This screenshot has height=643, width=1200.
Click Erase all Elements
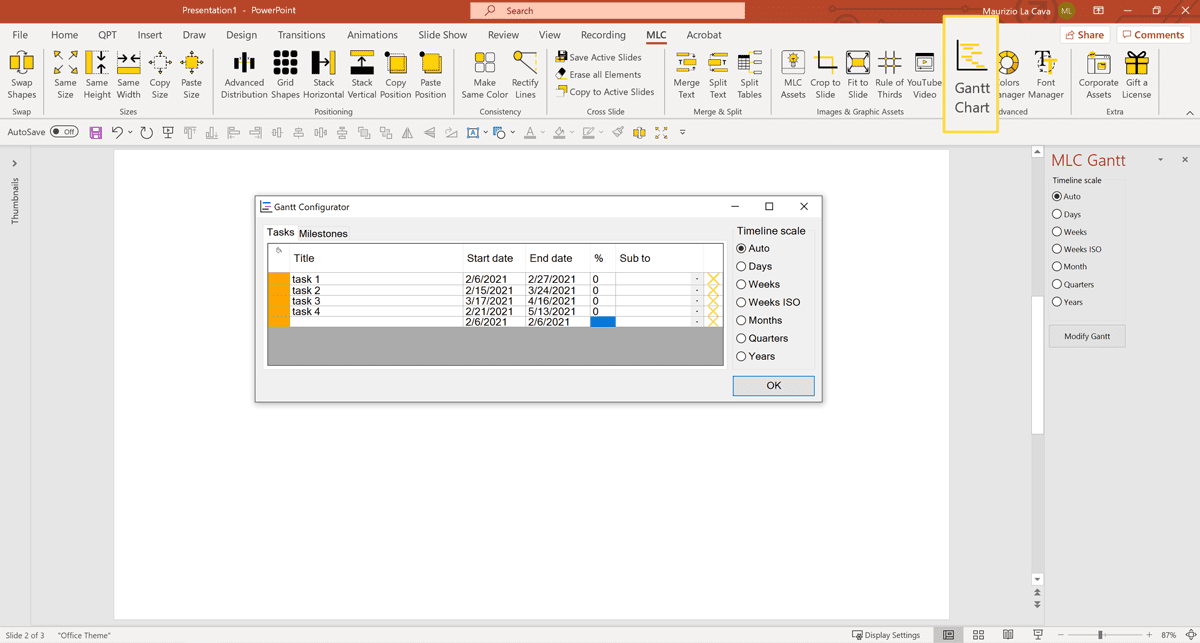[x=599, y=74]
